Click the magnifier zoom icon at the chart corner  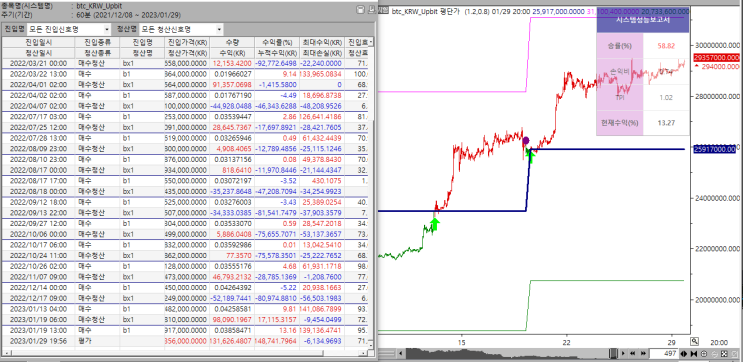694,341
